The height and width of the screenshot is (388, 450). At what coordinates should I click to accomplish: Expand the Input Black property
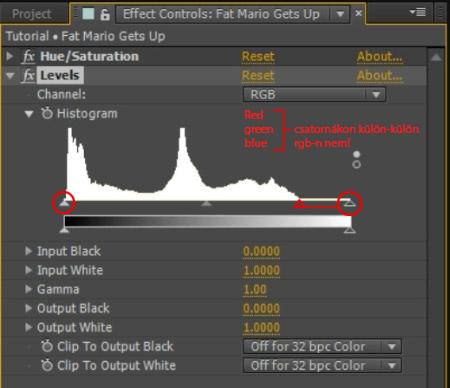coord(29,251)
